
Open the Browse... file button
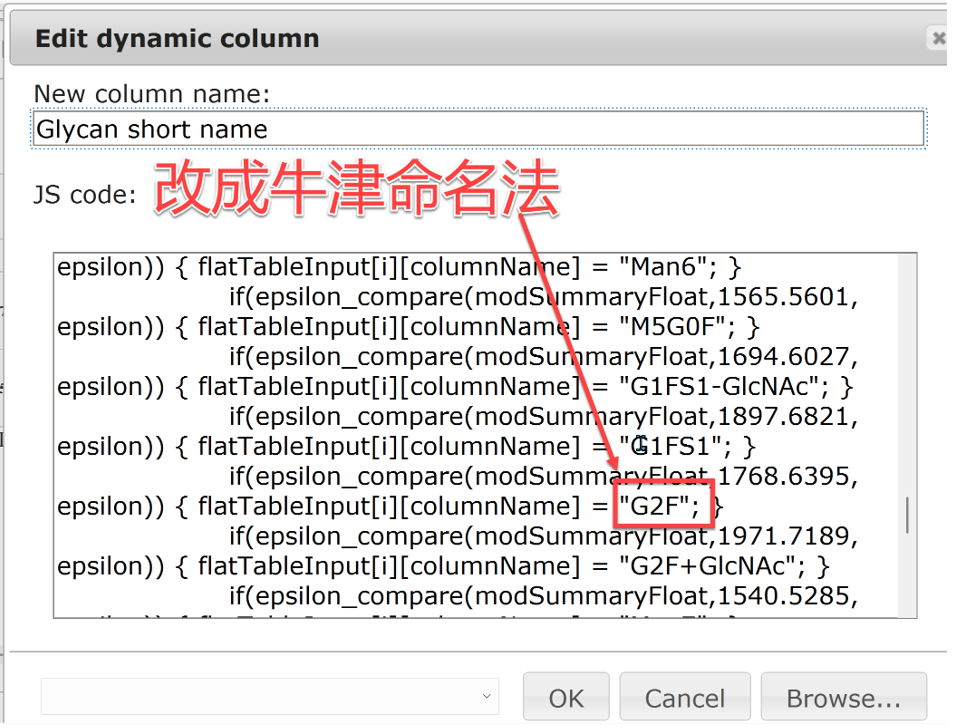click(x=843, y=697)
